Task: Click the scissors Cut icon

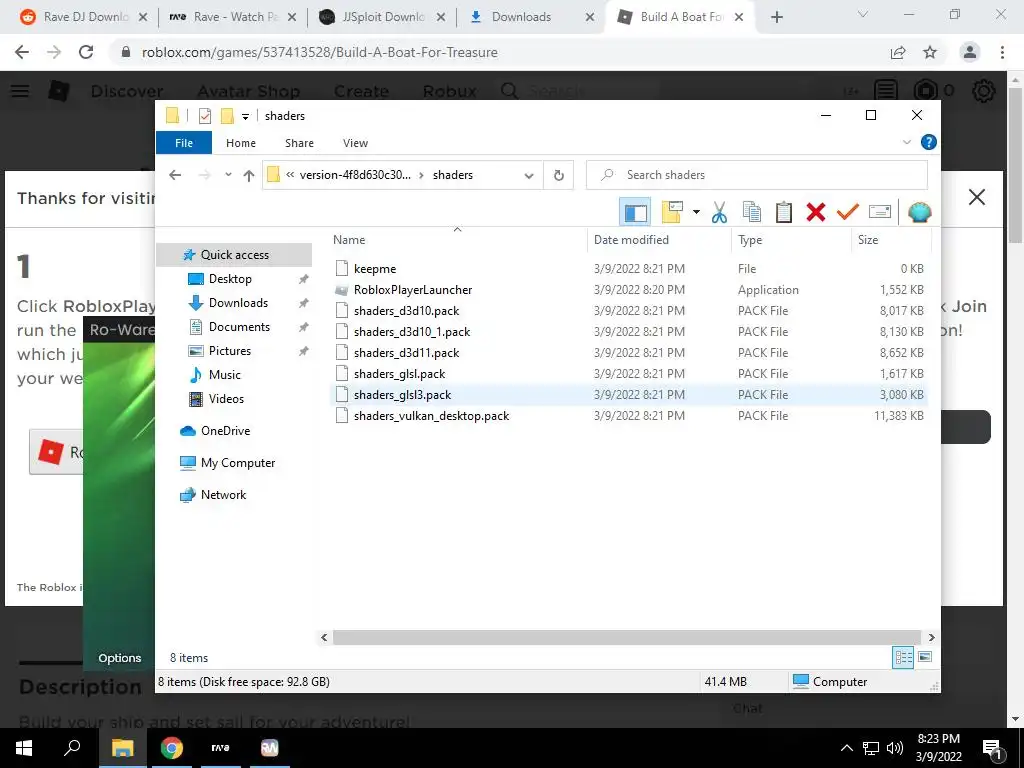Action: 719,212
